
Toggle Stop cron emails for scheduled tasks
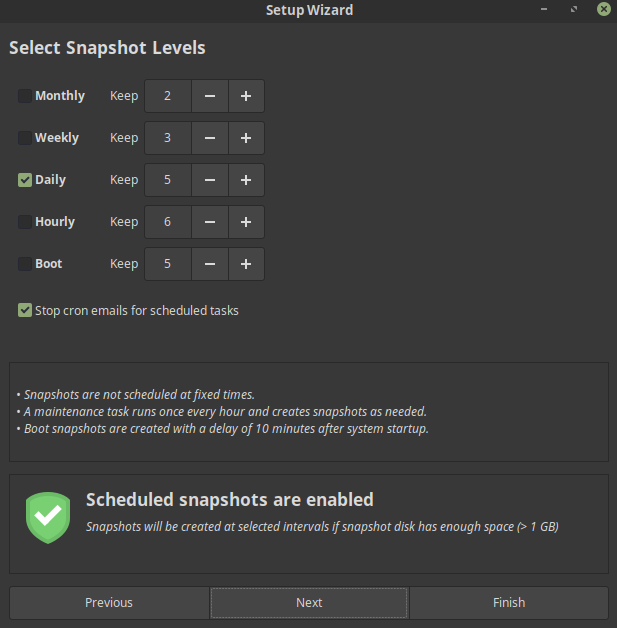tap(25, 310)
